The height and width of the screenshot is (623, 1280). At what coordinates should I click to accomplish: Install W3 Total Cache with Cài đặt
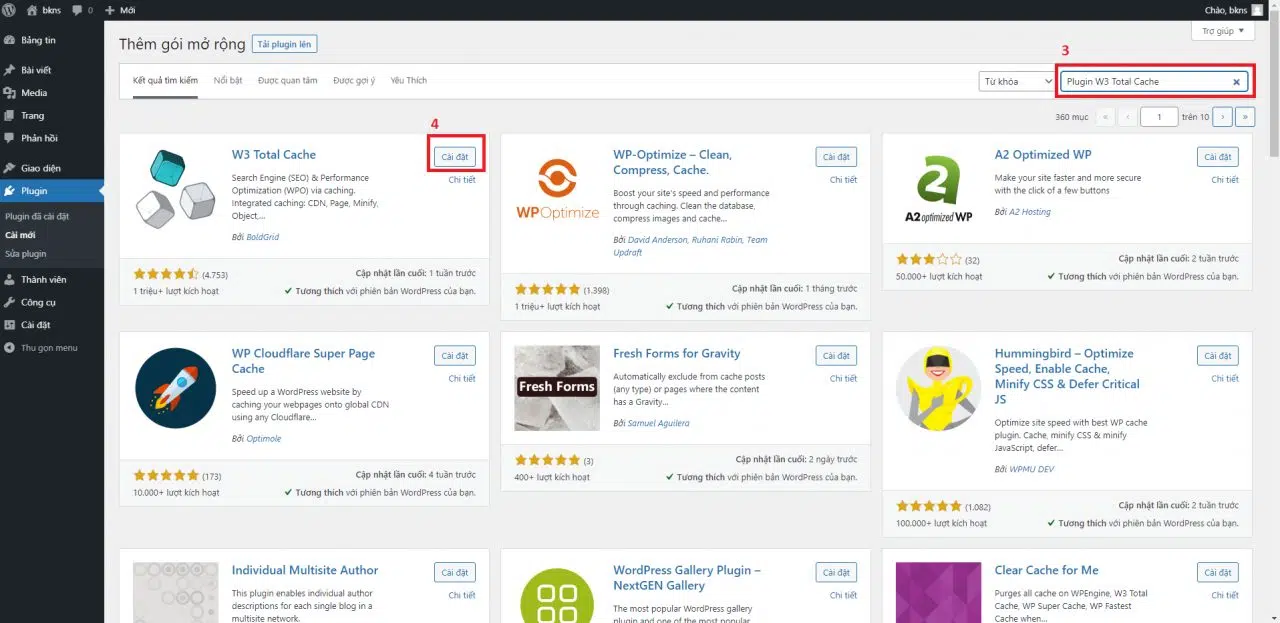[x=455, y=157]
